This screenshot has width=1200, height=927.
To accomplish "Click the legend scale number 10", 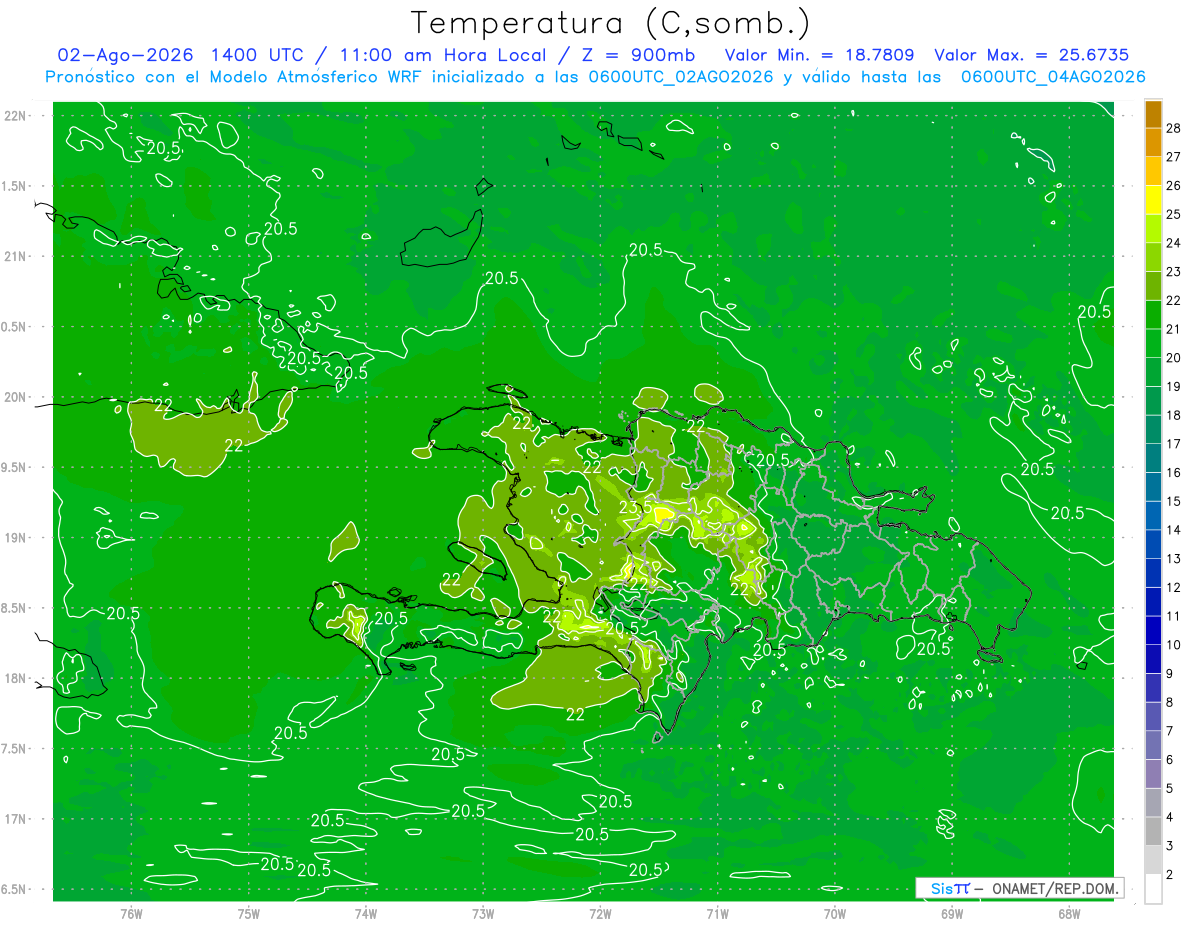I will tap(1173, 645).
